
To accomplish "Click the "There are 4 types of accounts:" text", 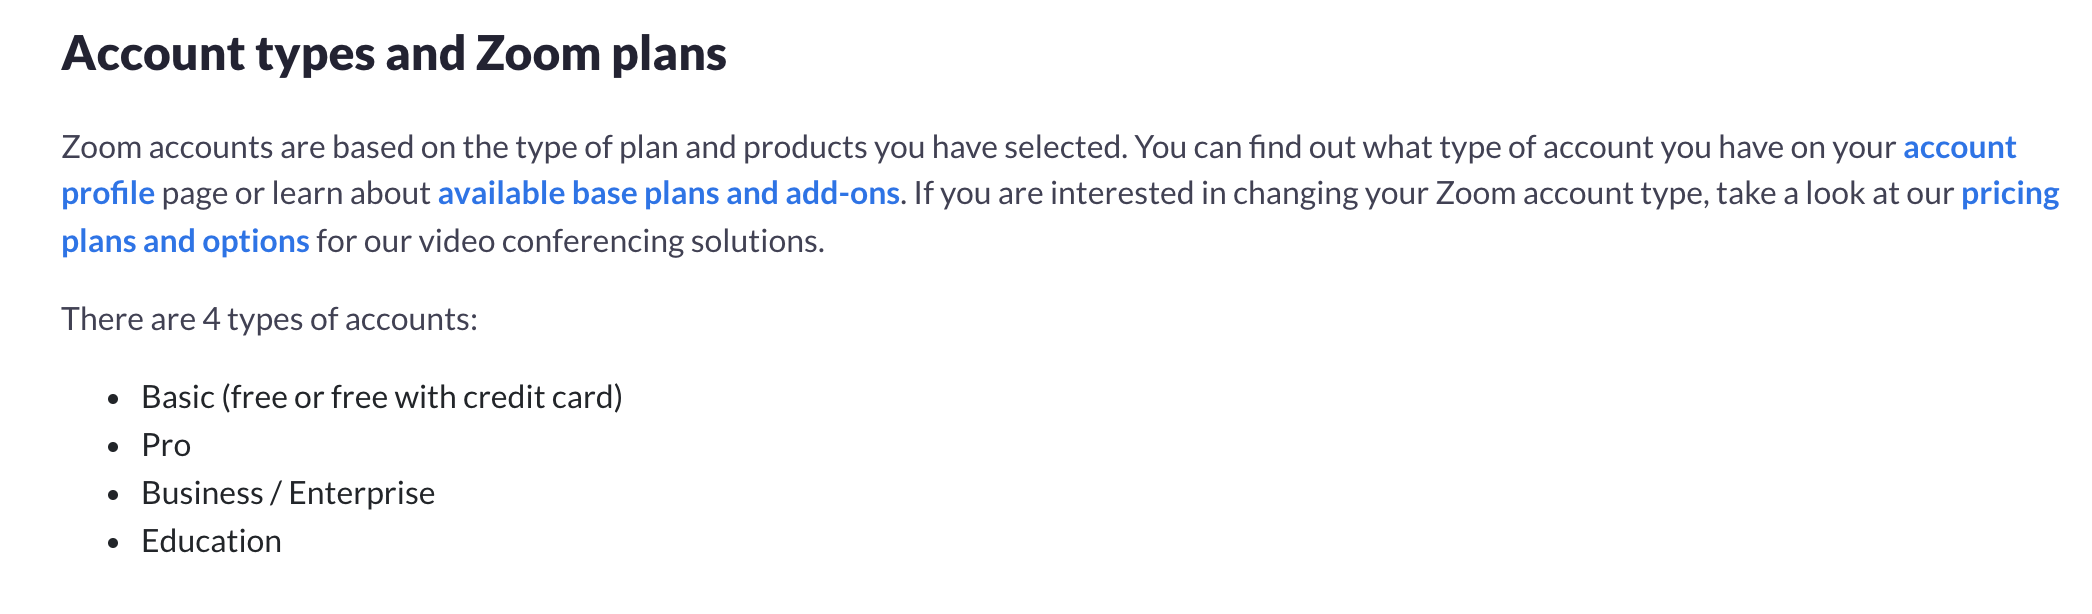I will click(270, 319).
